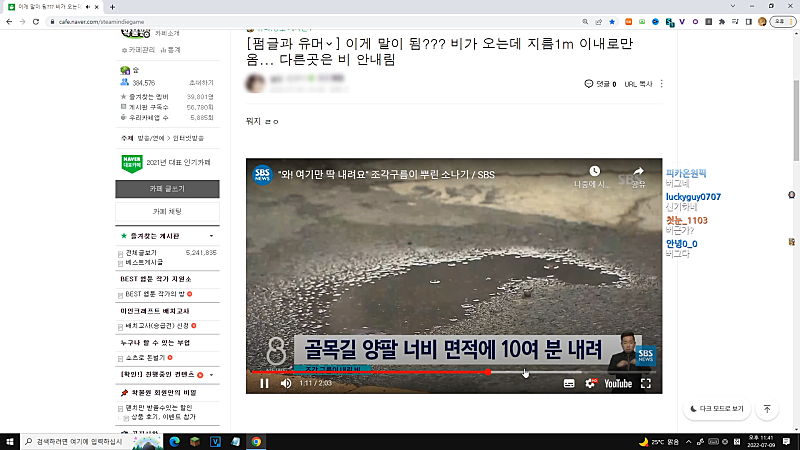Click the Chrome profile avatar
Viewport: 800px width, 450px height.
coord(762,21)
